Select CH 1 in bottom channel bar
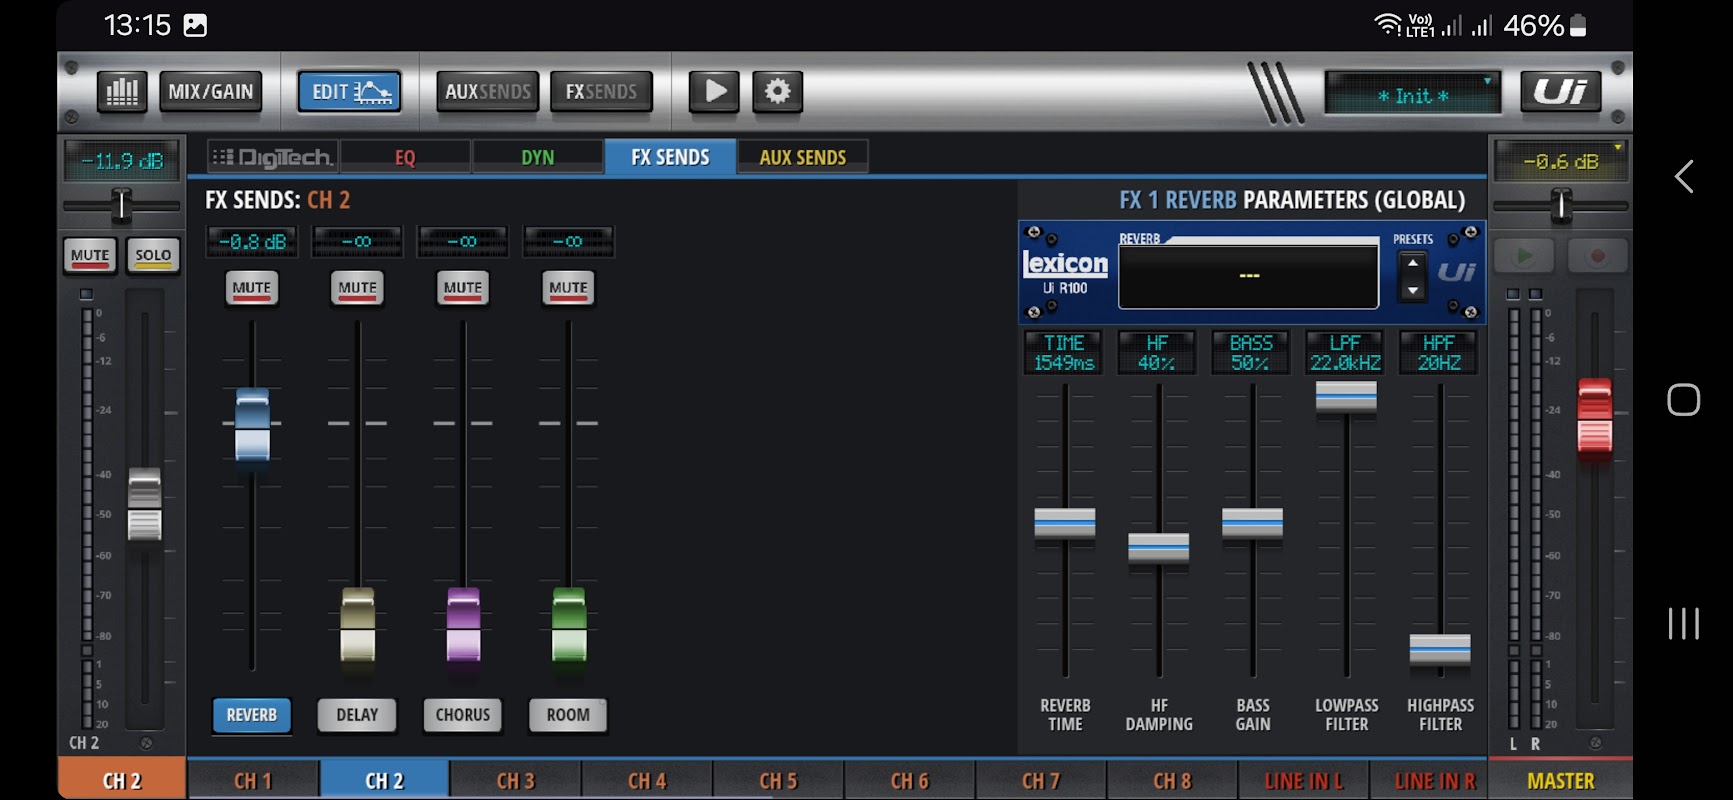 (x=253, y=781)
